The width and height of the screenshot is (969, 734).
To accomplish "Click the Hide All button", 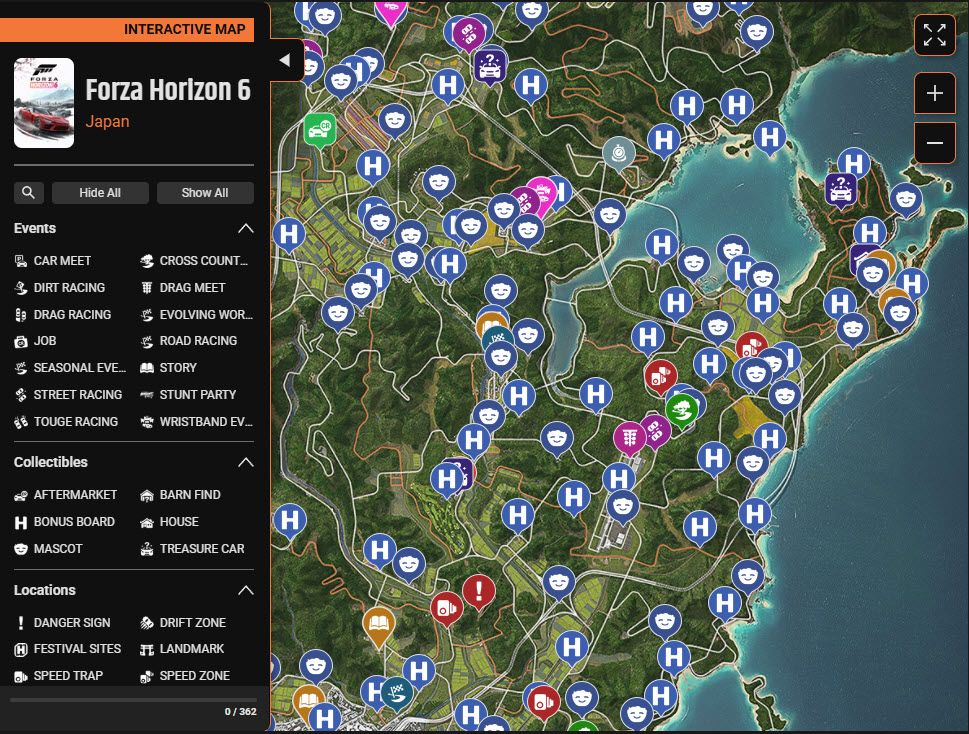I will [100, 193].
